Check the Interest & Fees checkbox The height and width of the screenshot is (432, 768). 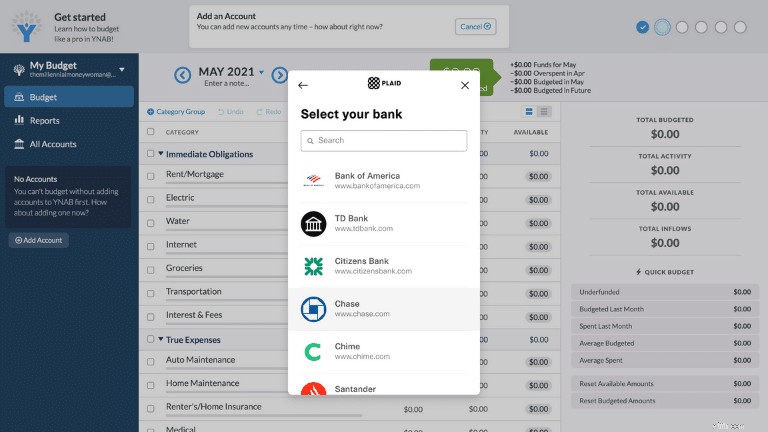[150, 317]
